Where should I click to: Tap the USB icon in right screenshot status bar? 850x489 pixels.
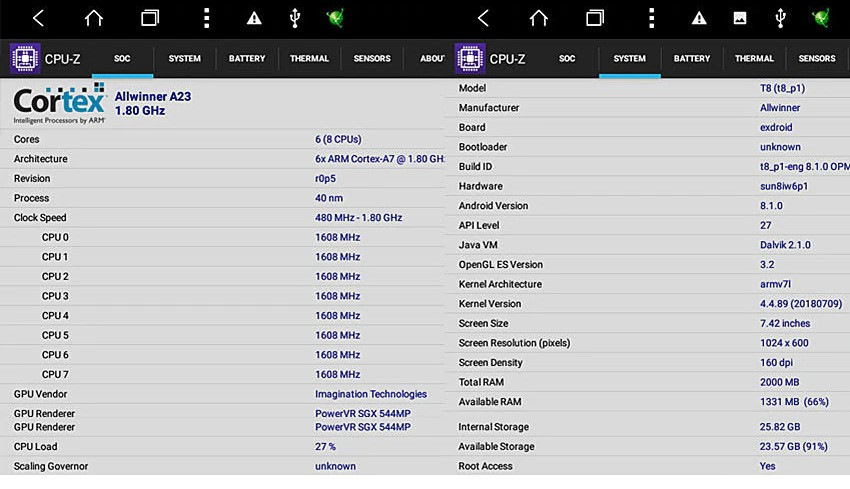coord(780,18)
